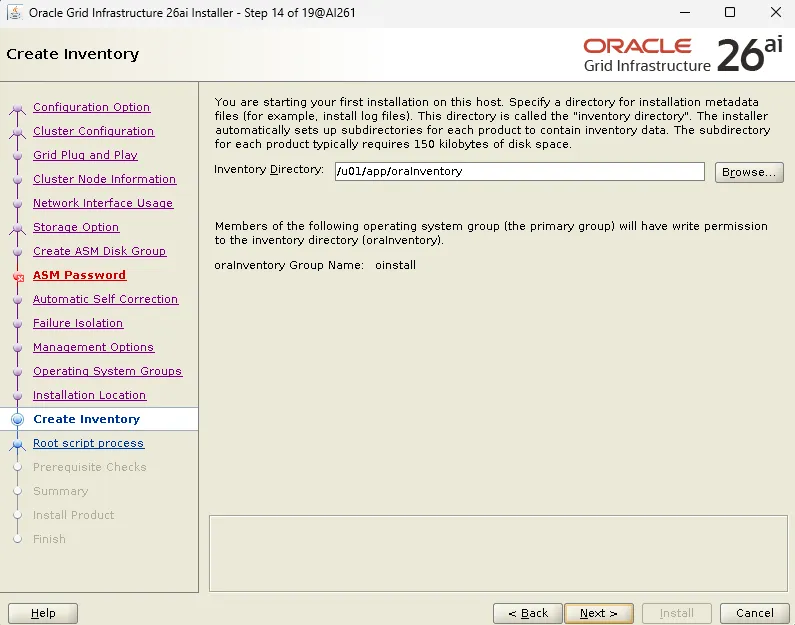795x625 pixels.
Task: Click the oinstall group name text
Action: pos(395,265)
